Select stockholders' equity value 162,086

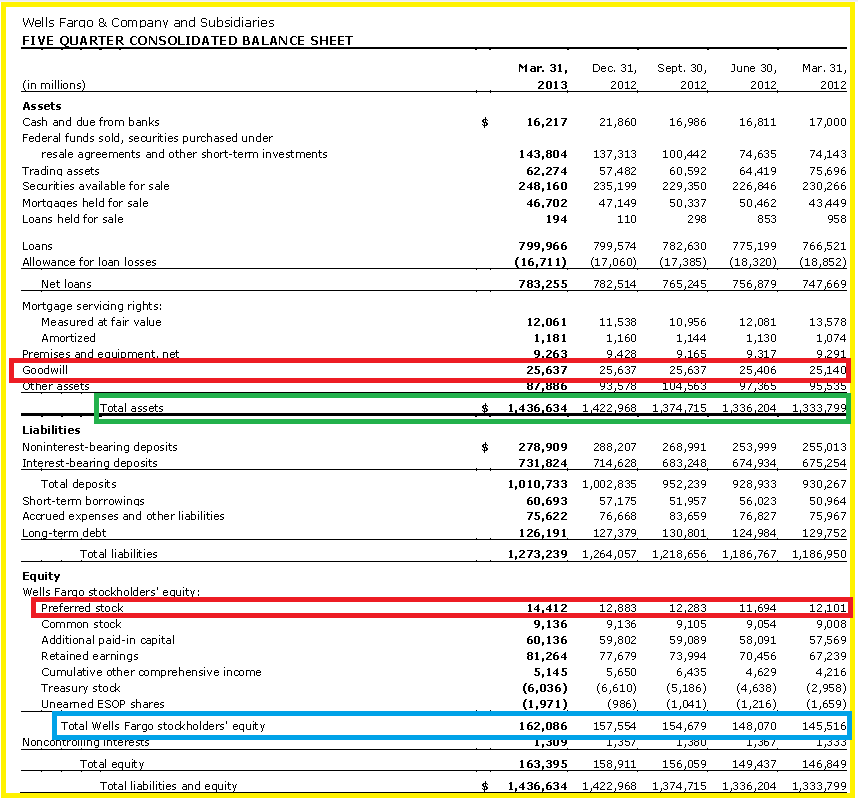pyautogui.click(x=543, y=726)
